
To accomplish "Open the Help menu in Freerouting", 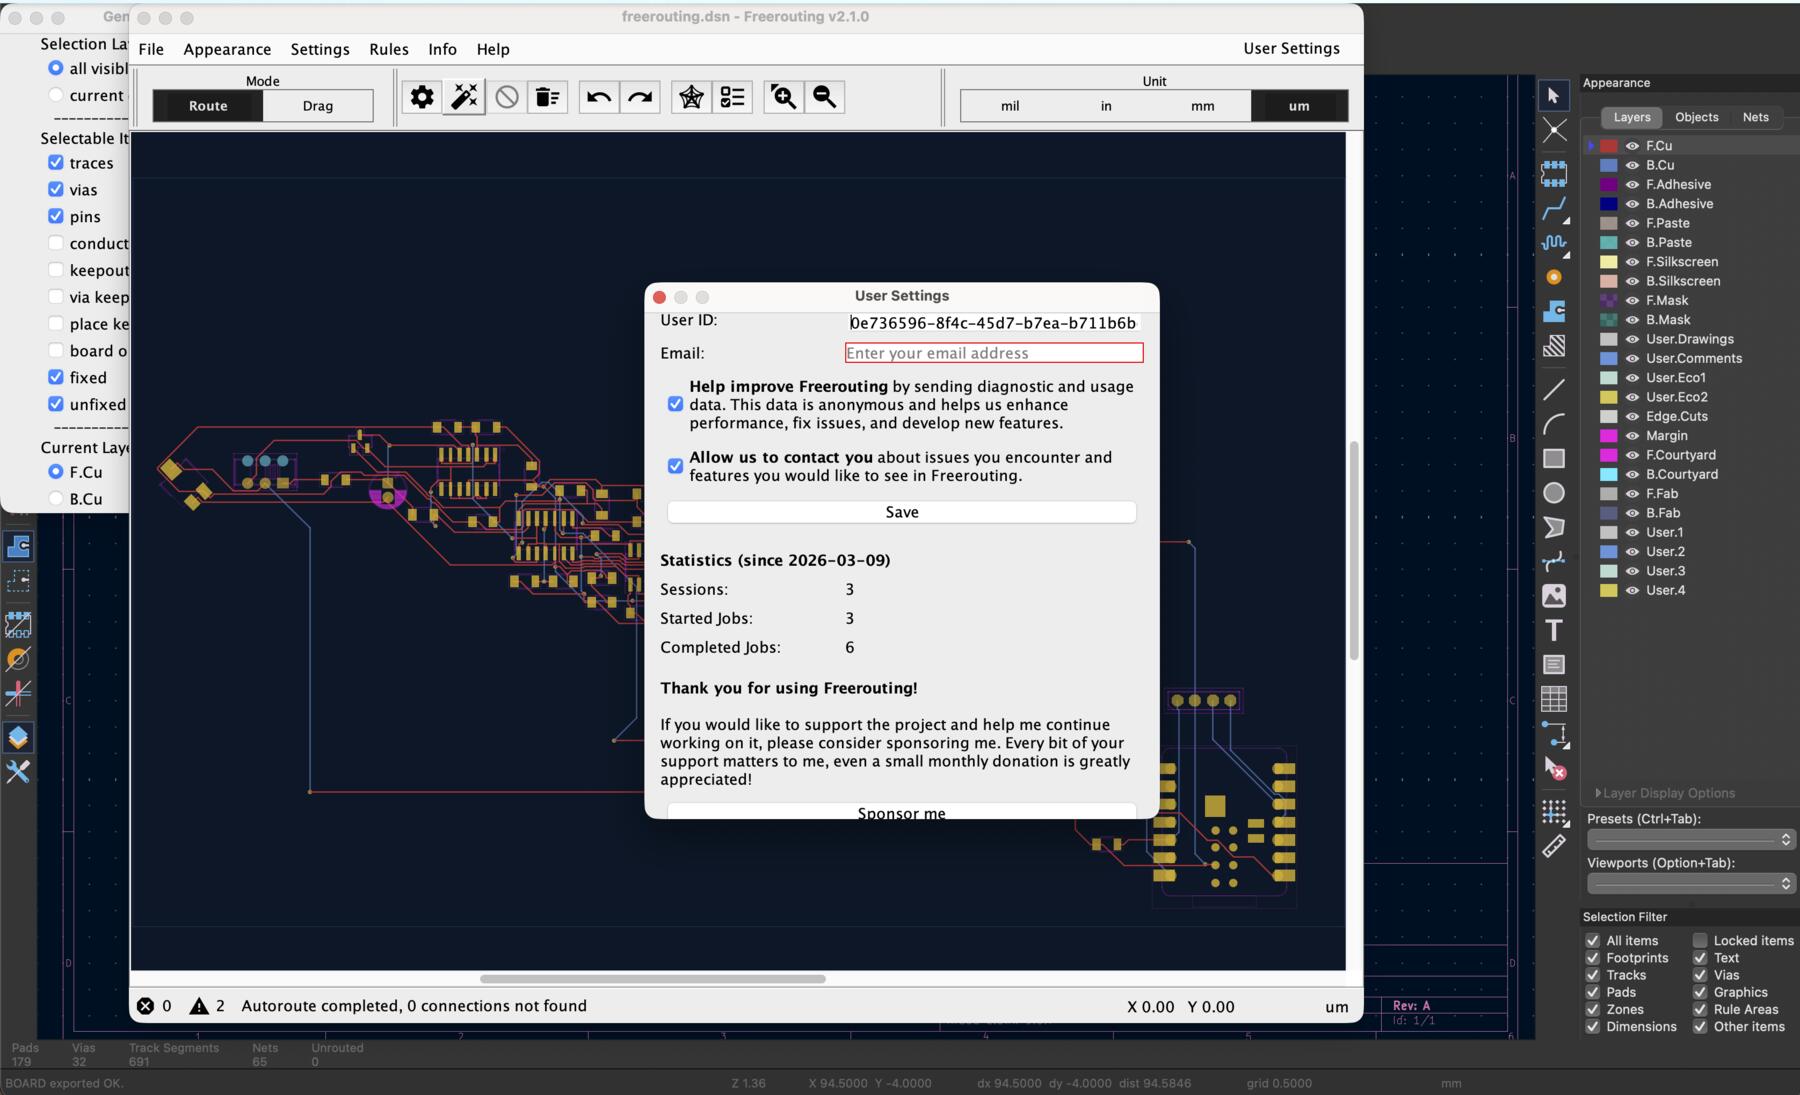I will click(x=493, y=49).
